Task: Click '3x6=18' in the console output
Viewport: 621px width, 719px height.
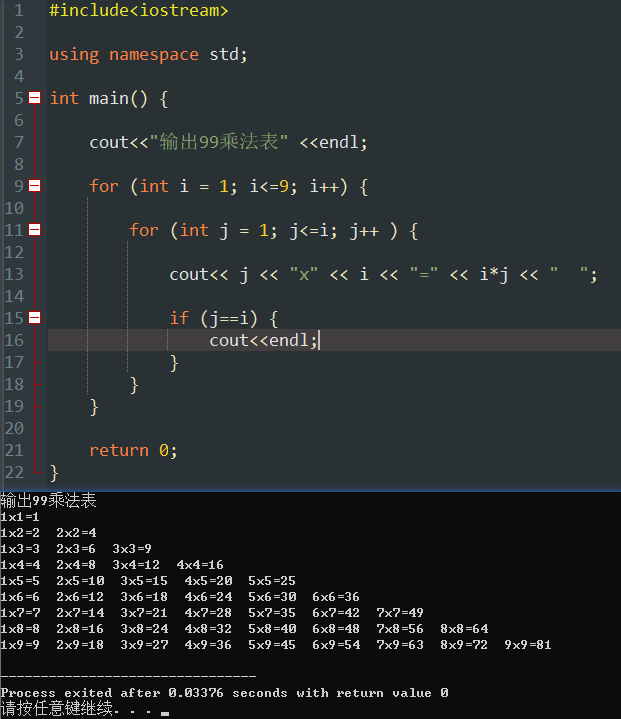Action: click(144, 597)
